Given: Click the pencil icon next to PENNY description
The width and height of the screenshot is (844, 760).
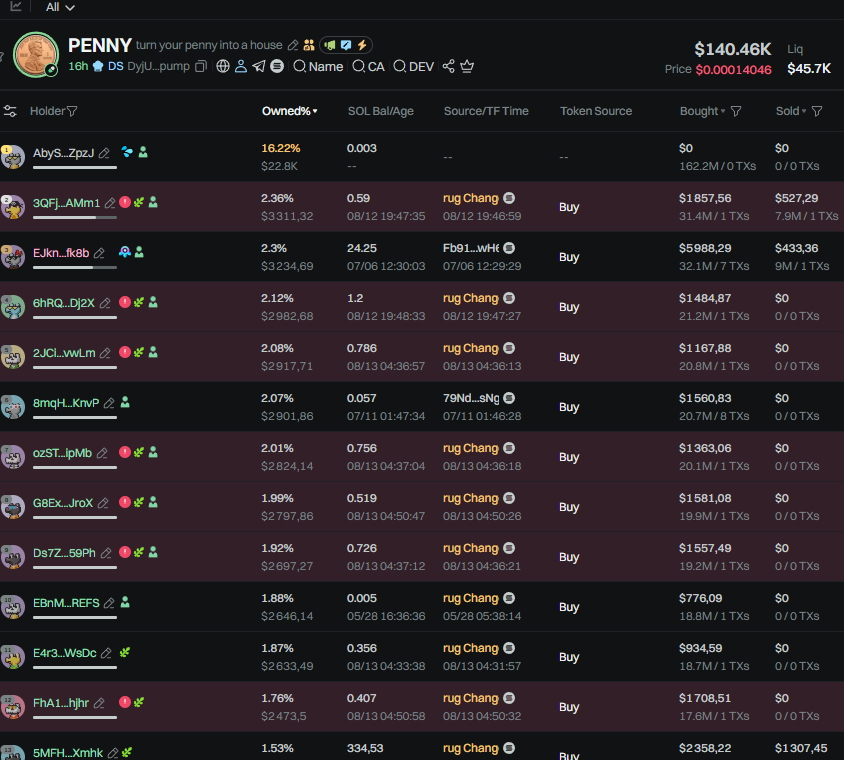Looking at the screenshot, I should pyautogui.click(x=293, y=45).
